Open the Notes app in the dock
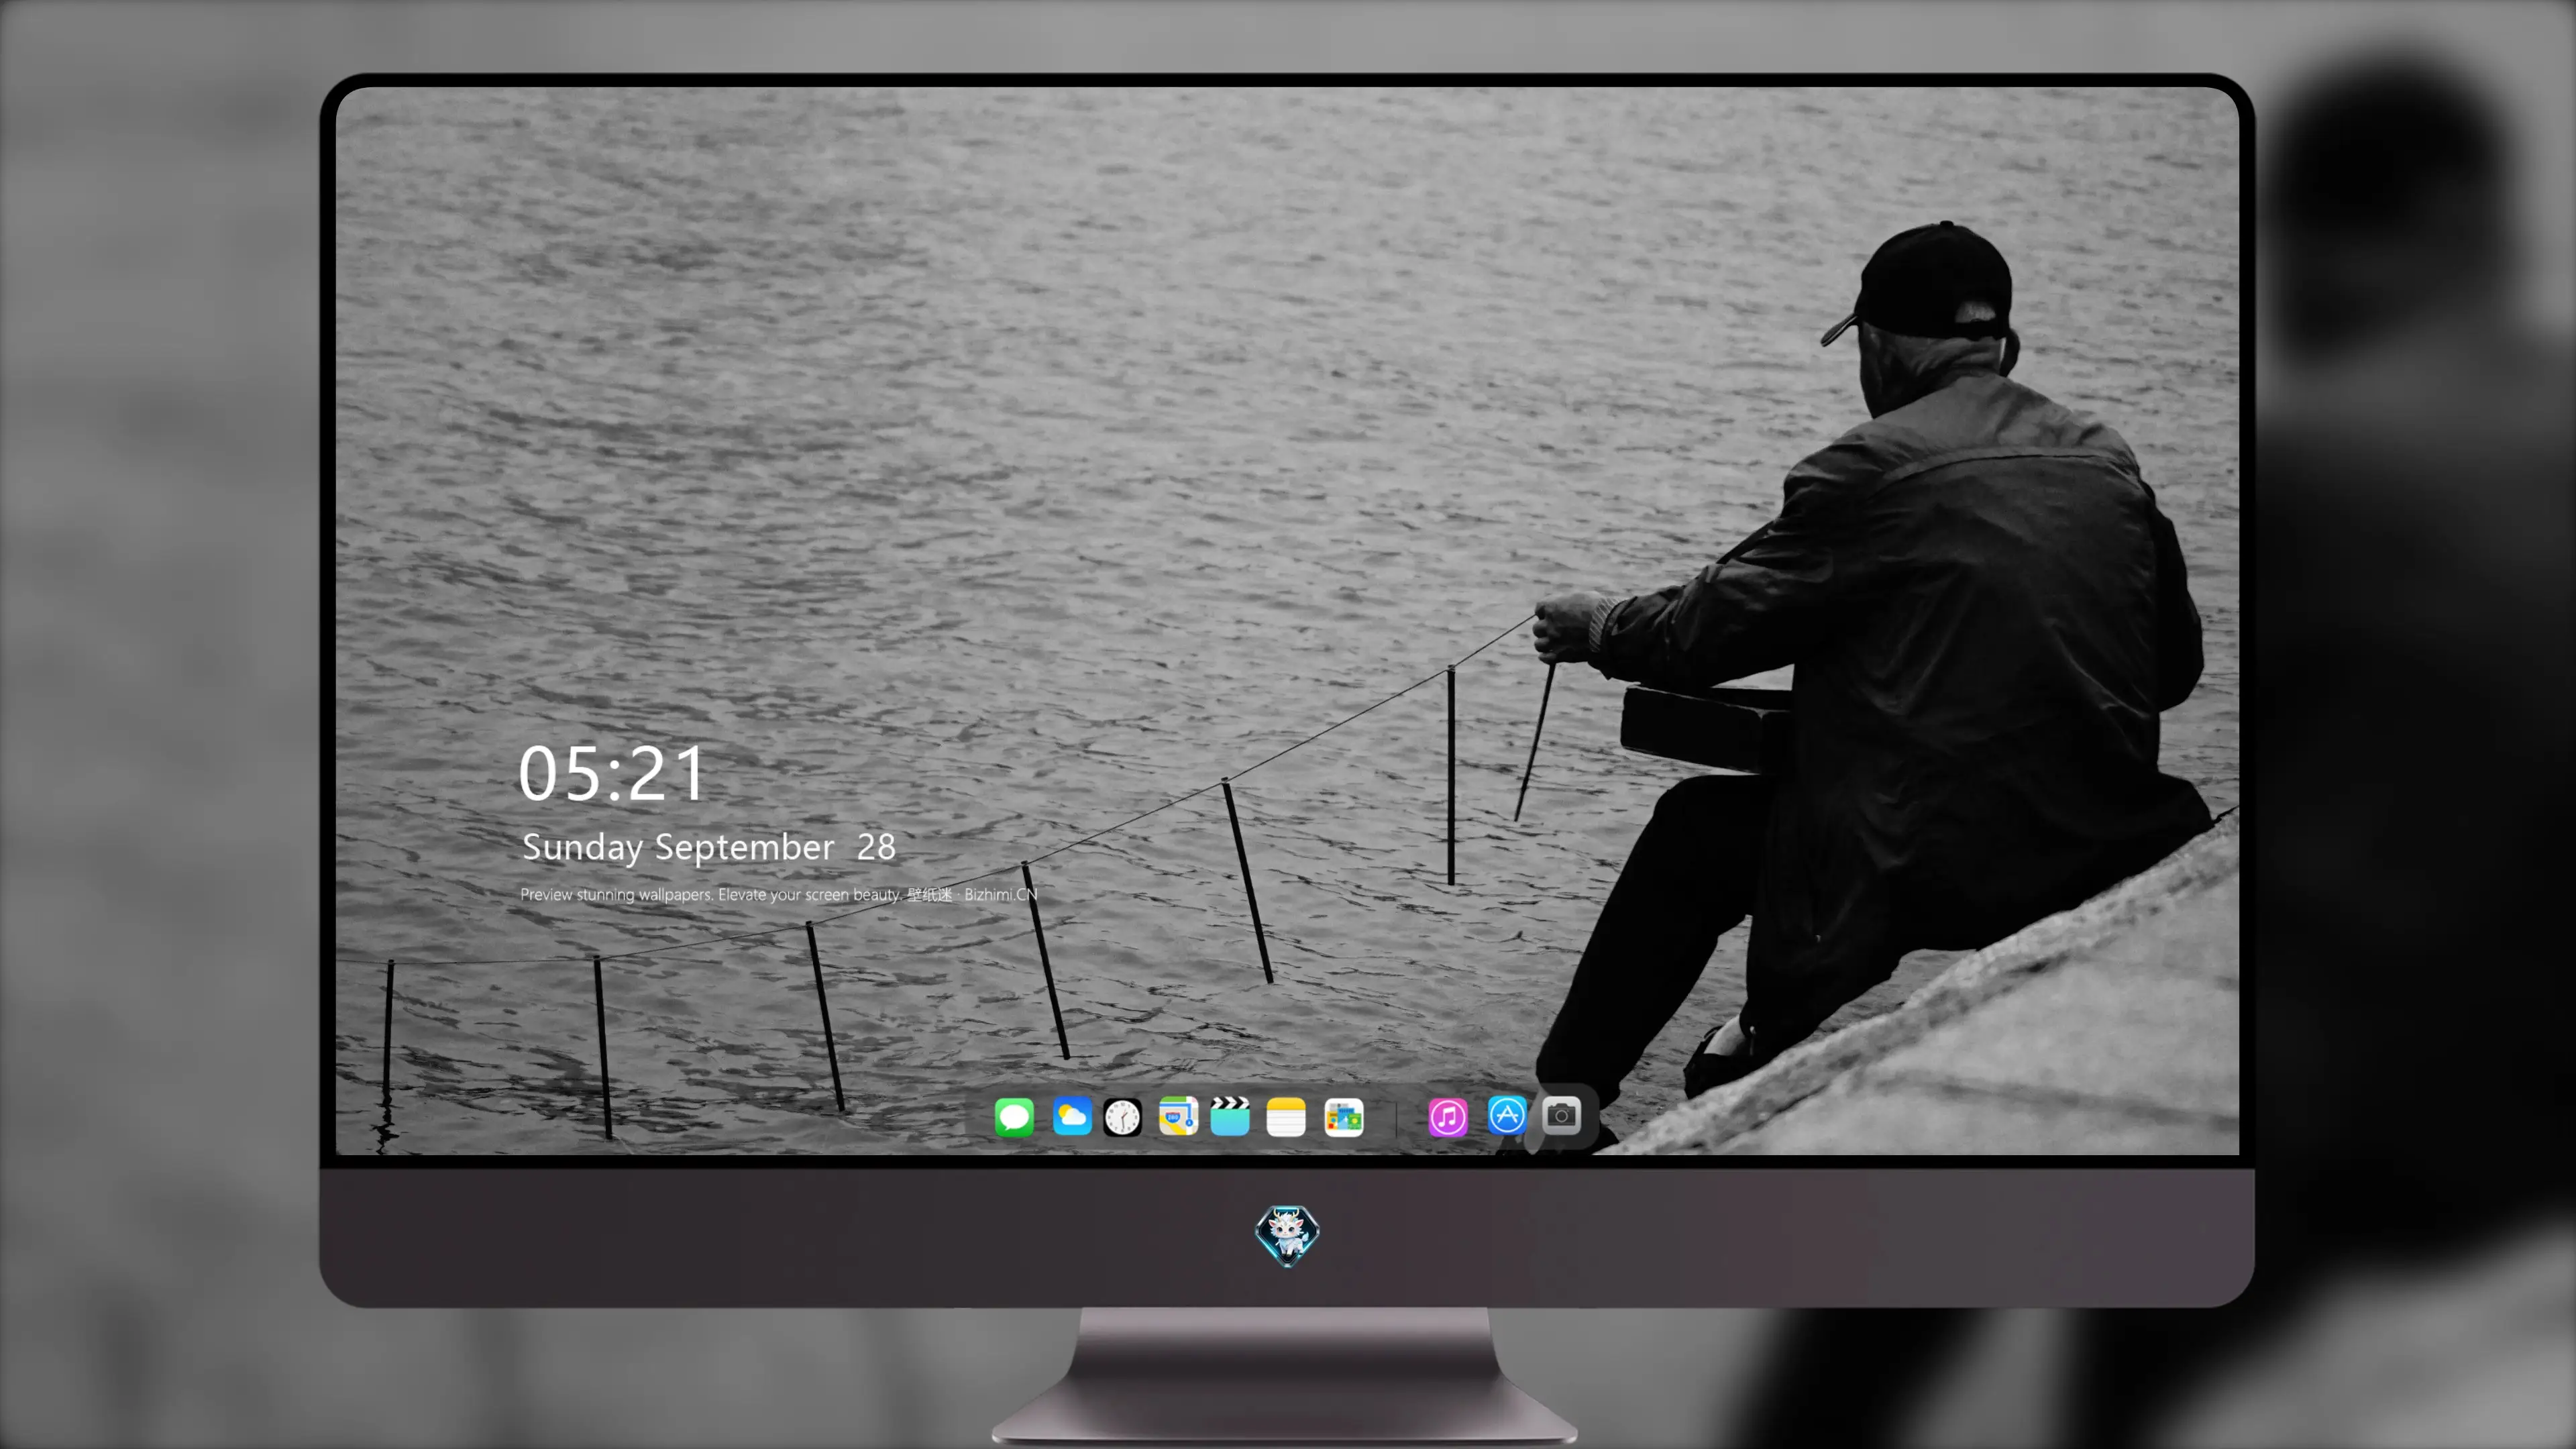The width and height of the screenshot is (2576, 1449). point(1286,1117)
